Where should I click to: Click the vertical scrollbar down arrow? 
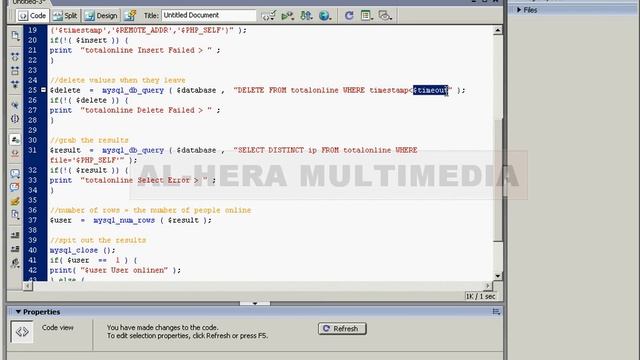click(x=498, y=276)
